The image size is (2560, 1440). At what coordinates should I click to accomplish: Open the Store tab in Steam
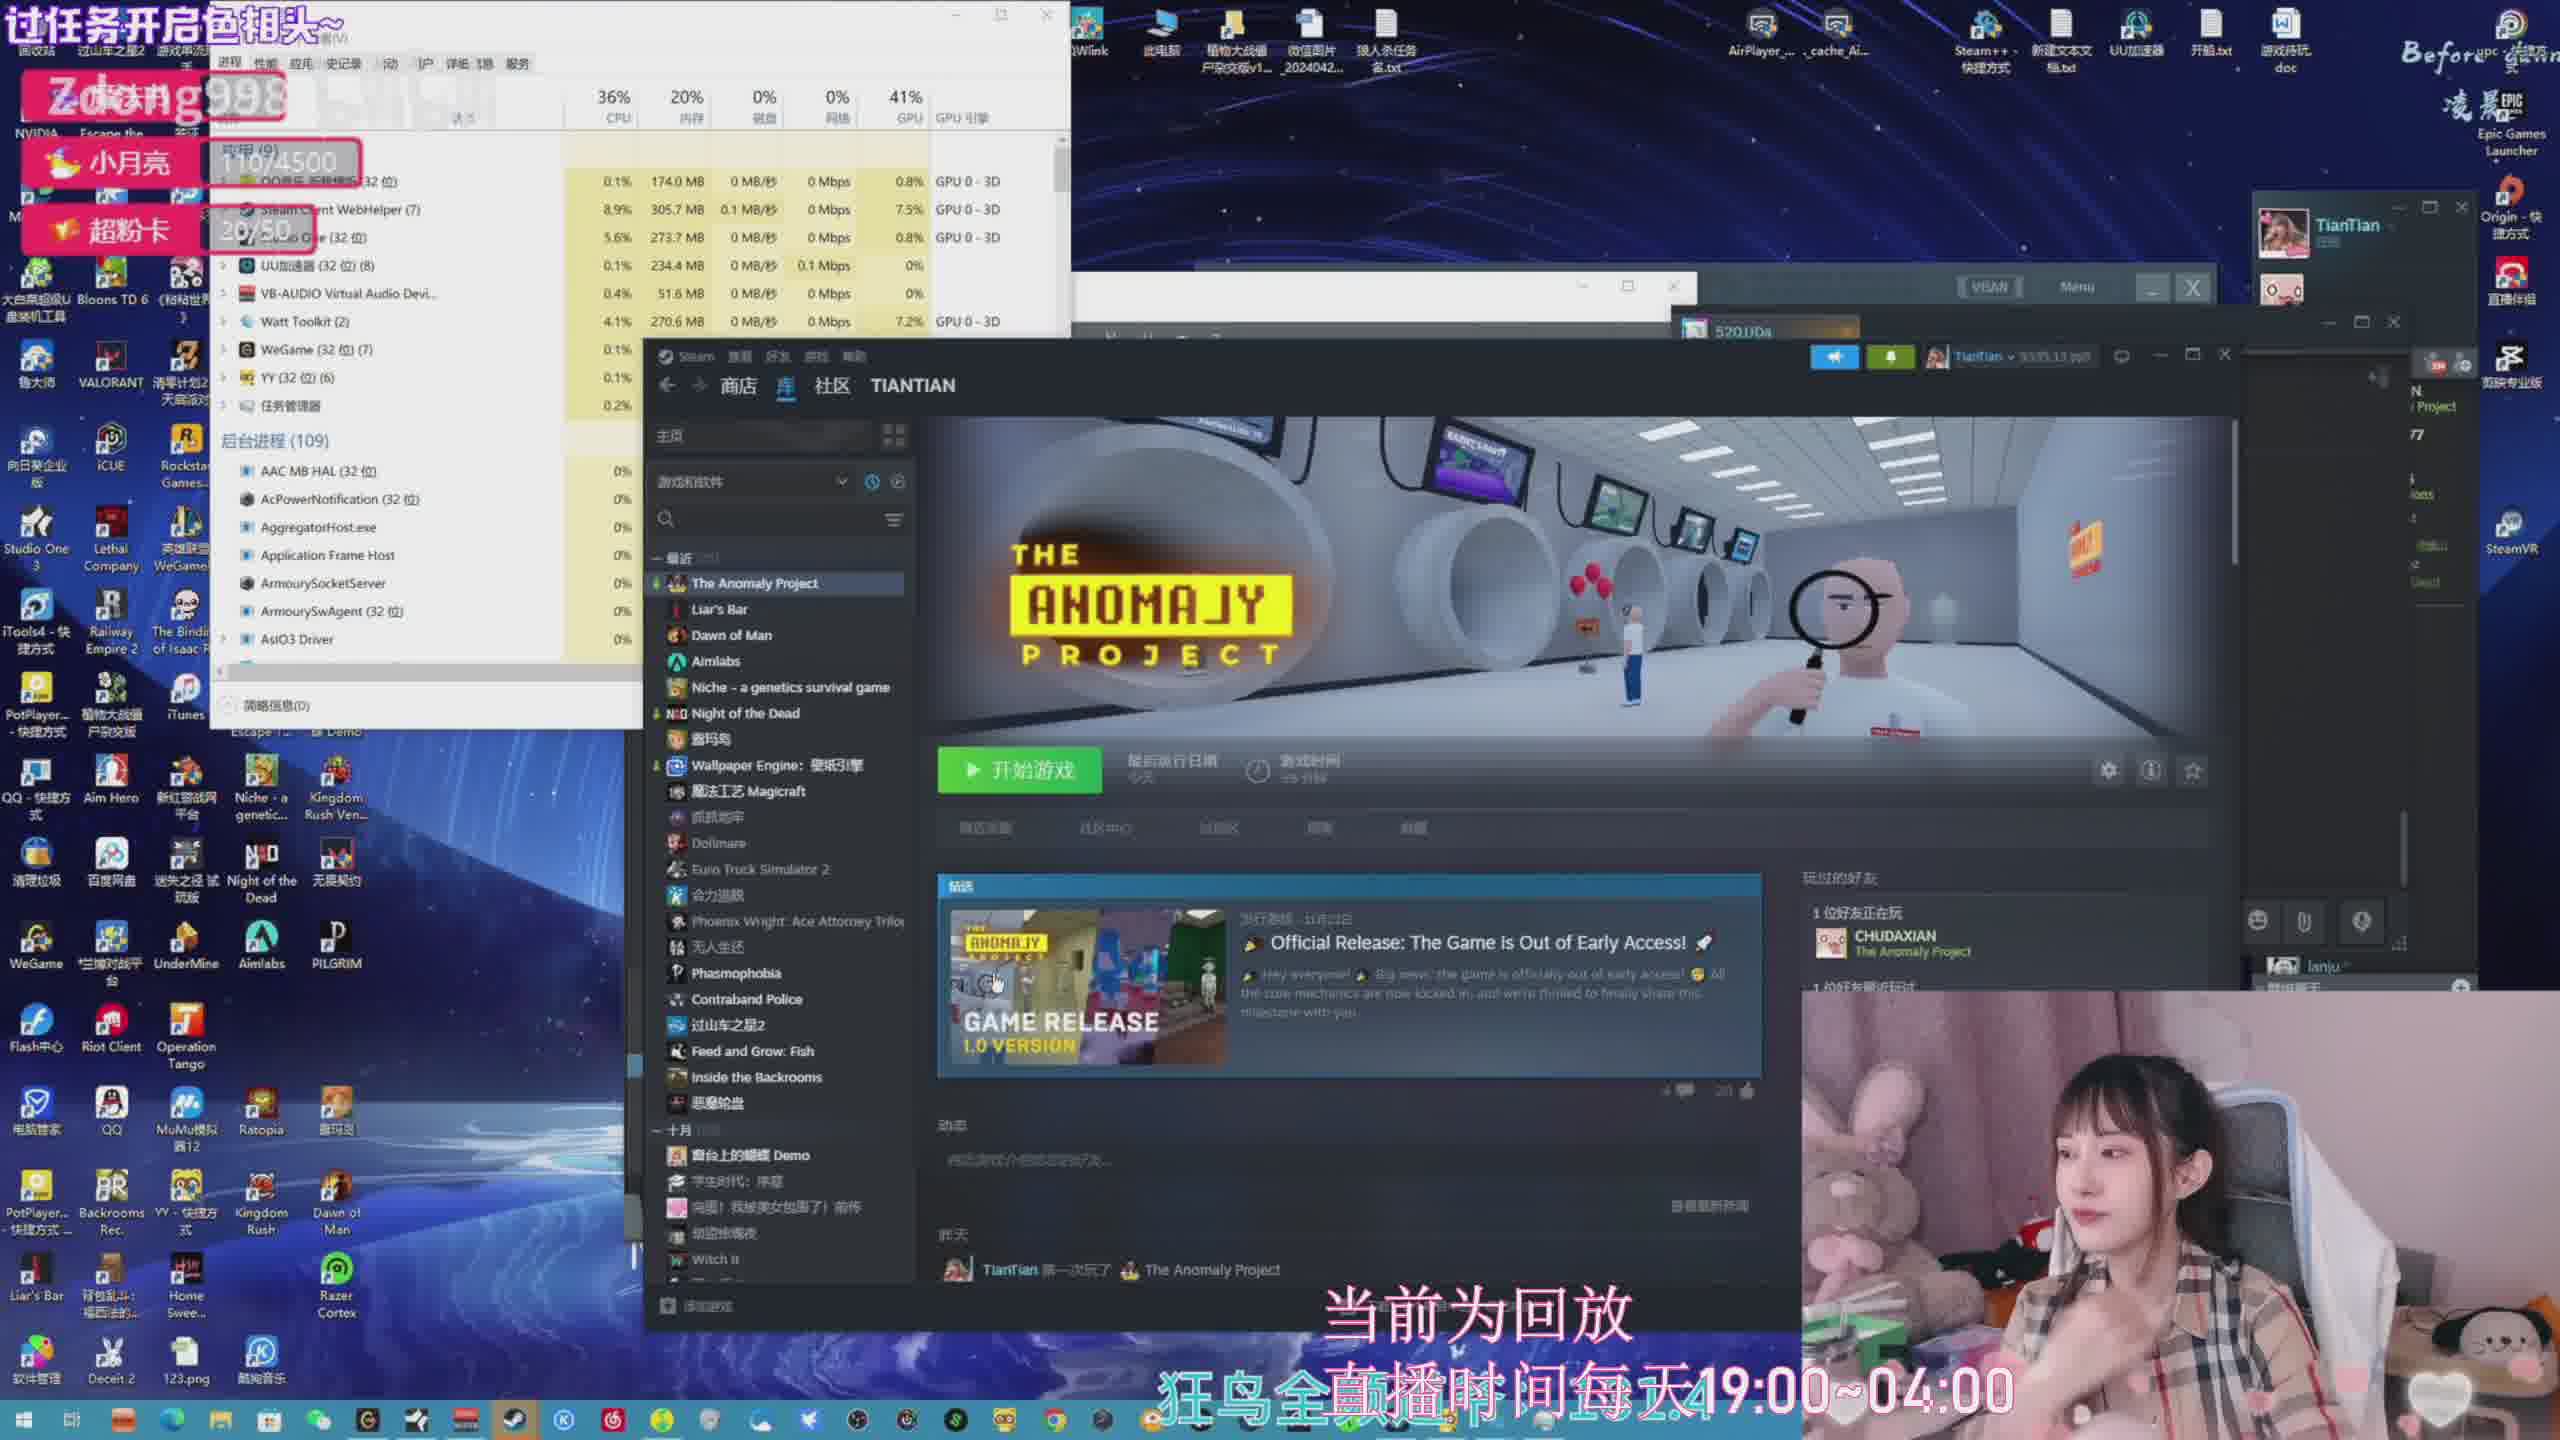(738, 386)
